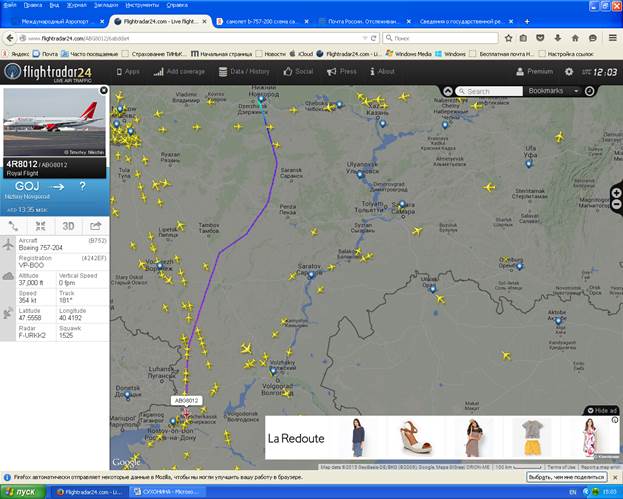
Task: Open the Apps menu
Action: [x=128, y=72]
